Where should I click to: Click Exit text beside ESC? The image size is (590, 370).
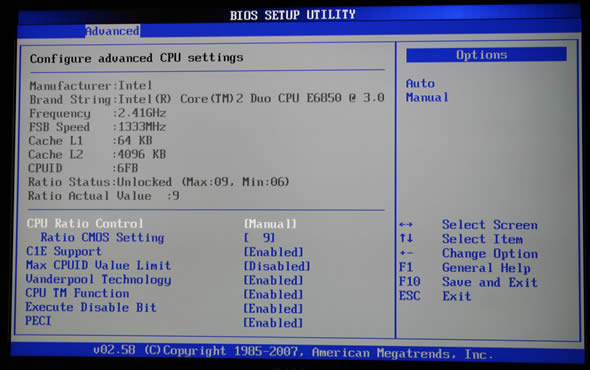456,296
